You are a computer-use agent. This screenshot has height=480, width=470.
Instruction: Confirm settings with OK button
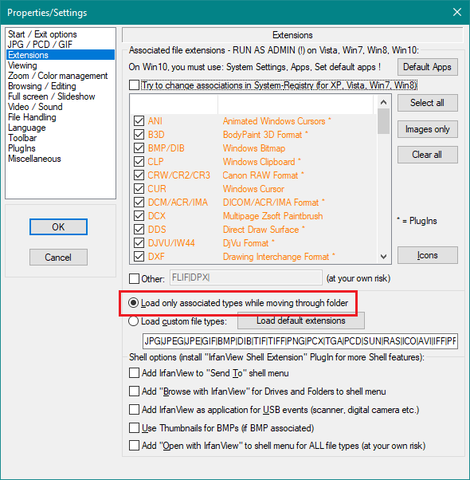coord(58,227)
